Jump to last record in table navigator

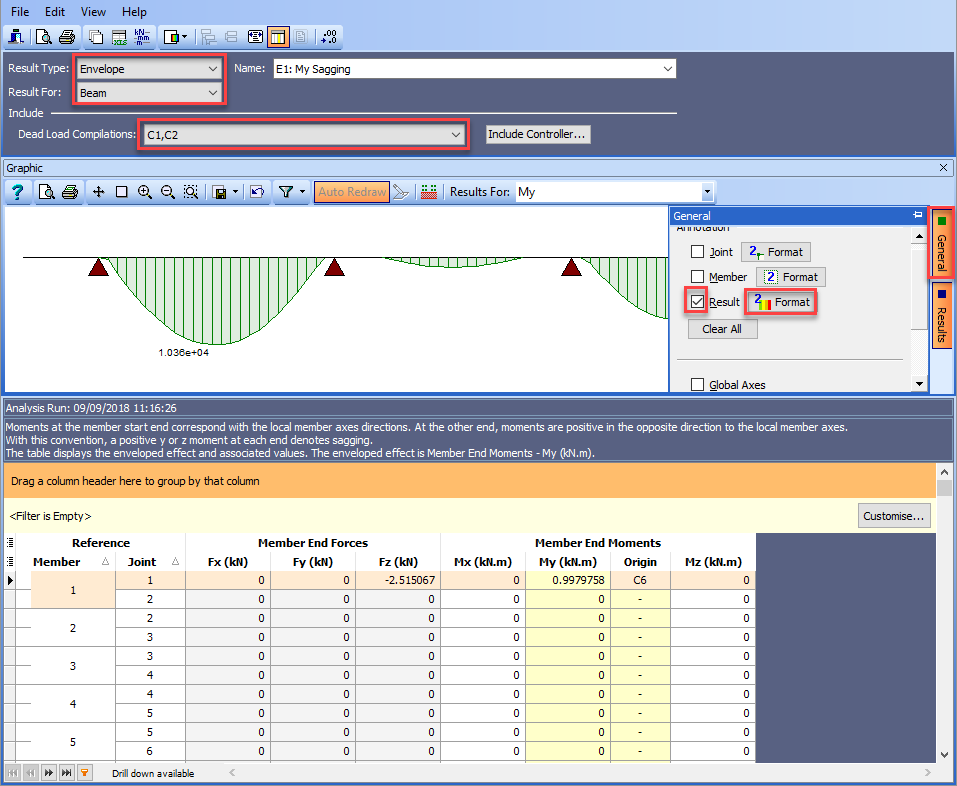tap(67, 773)
